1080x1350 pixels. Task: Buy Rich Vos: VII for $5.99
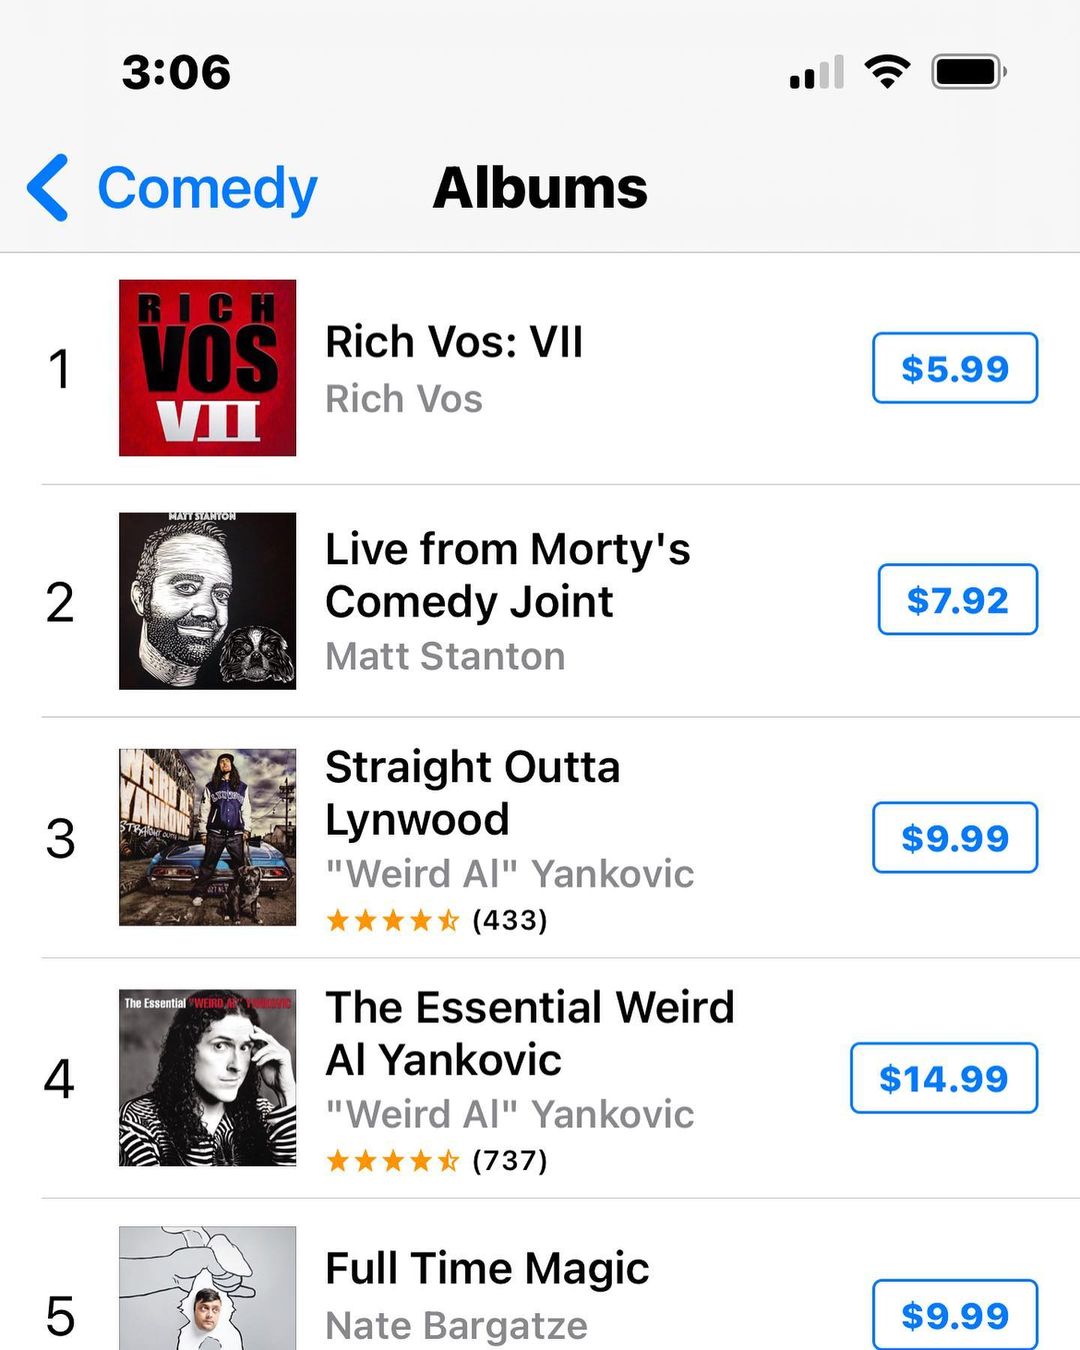coord(955,368)
